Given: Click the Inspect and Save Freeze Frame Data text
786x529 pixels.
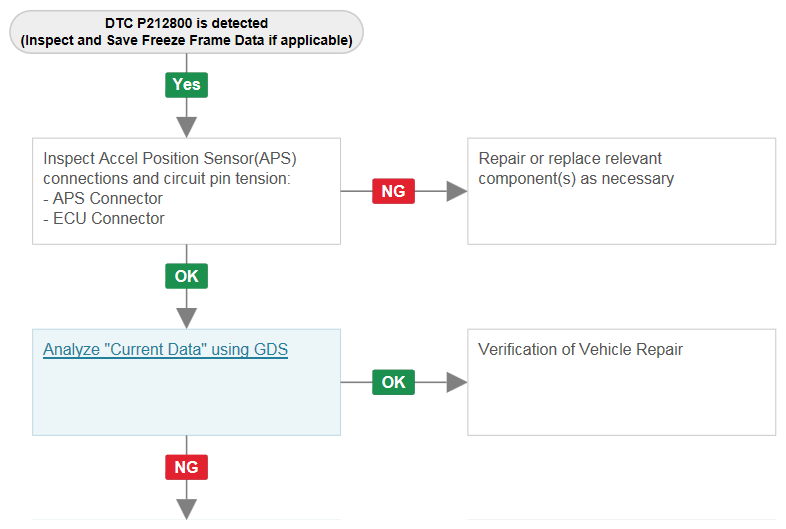Looking at the screenshot, I should pyautogui.click(x=186, y=40).
